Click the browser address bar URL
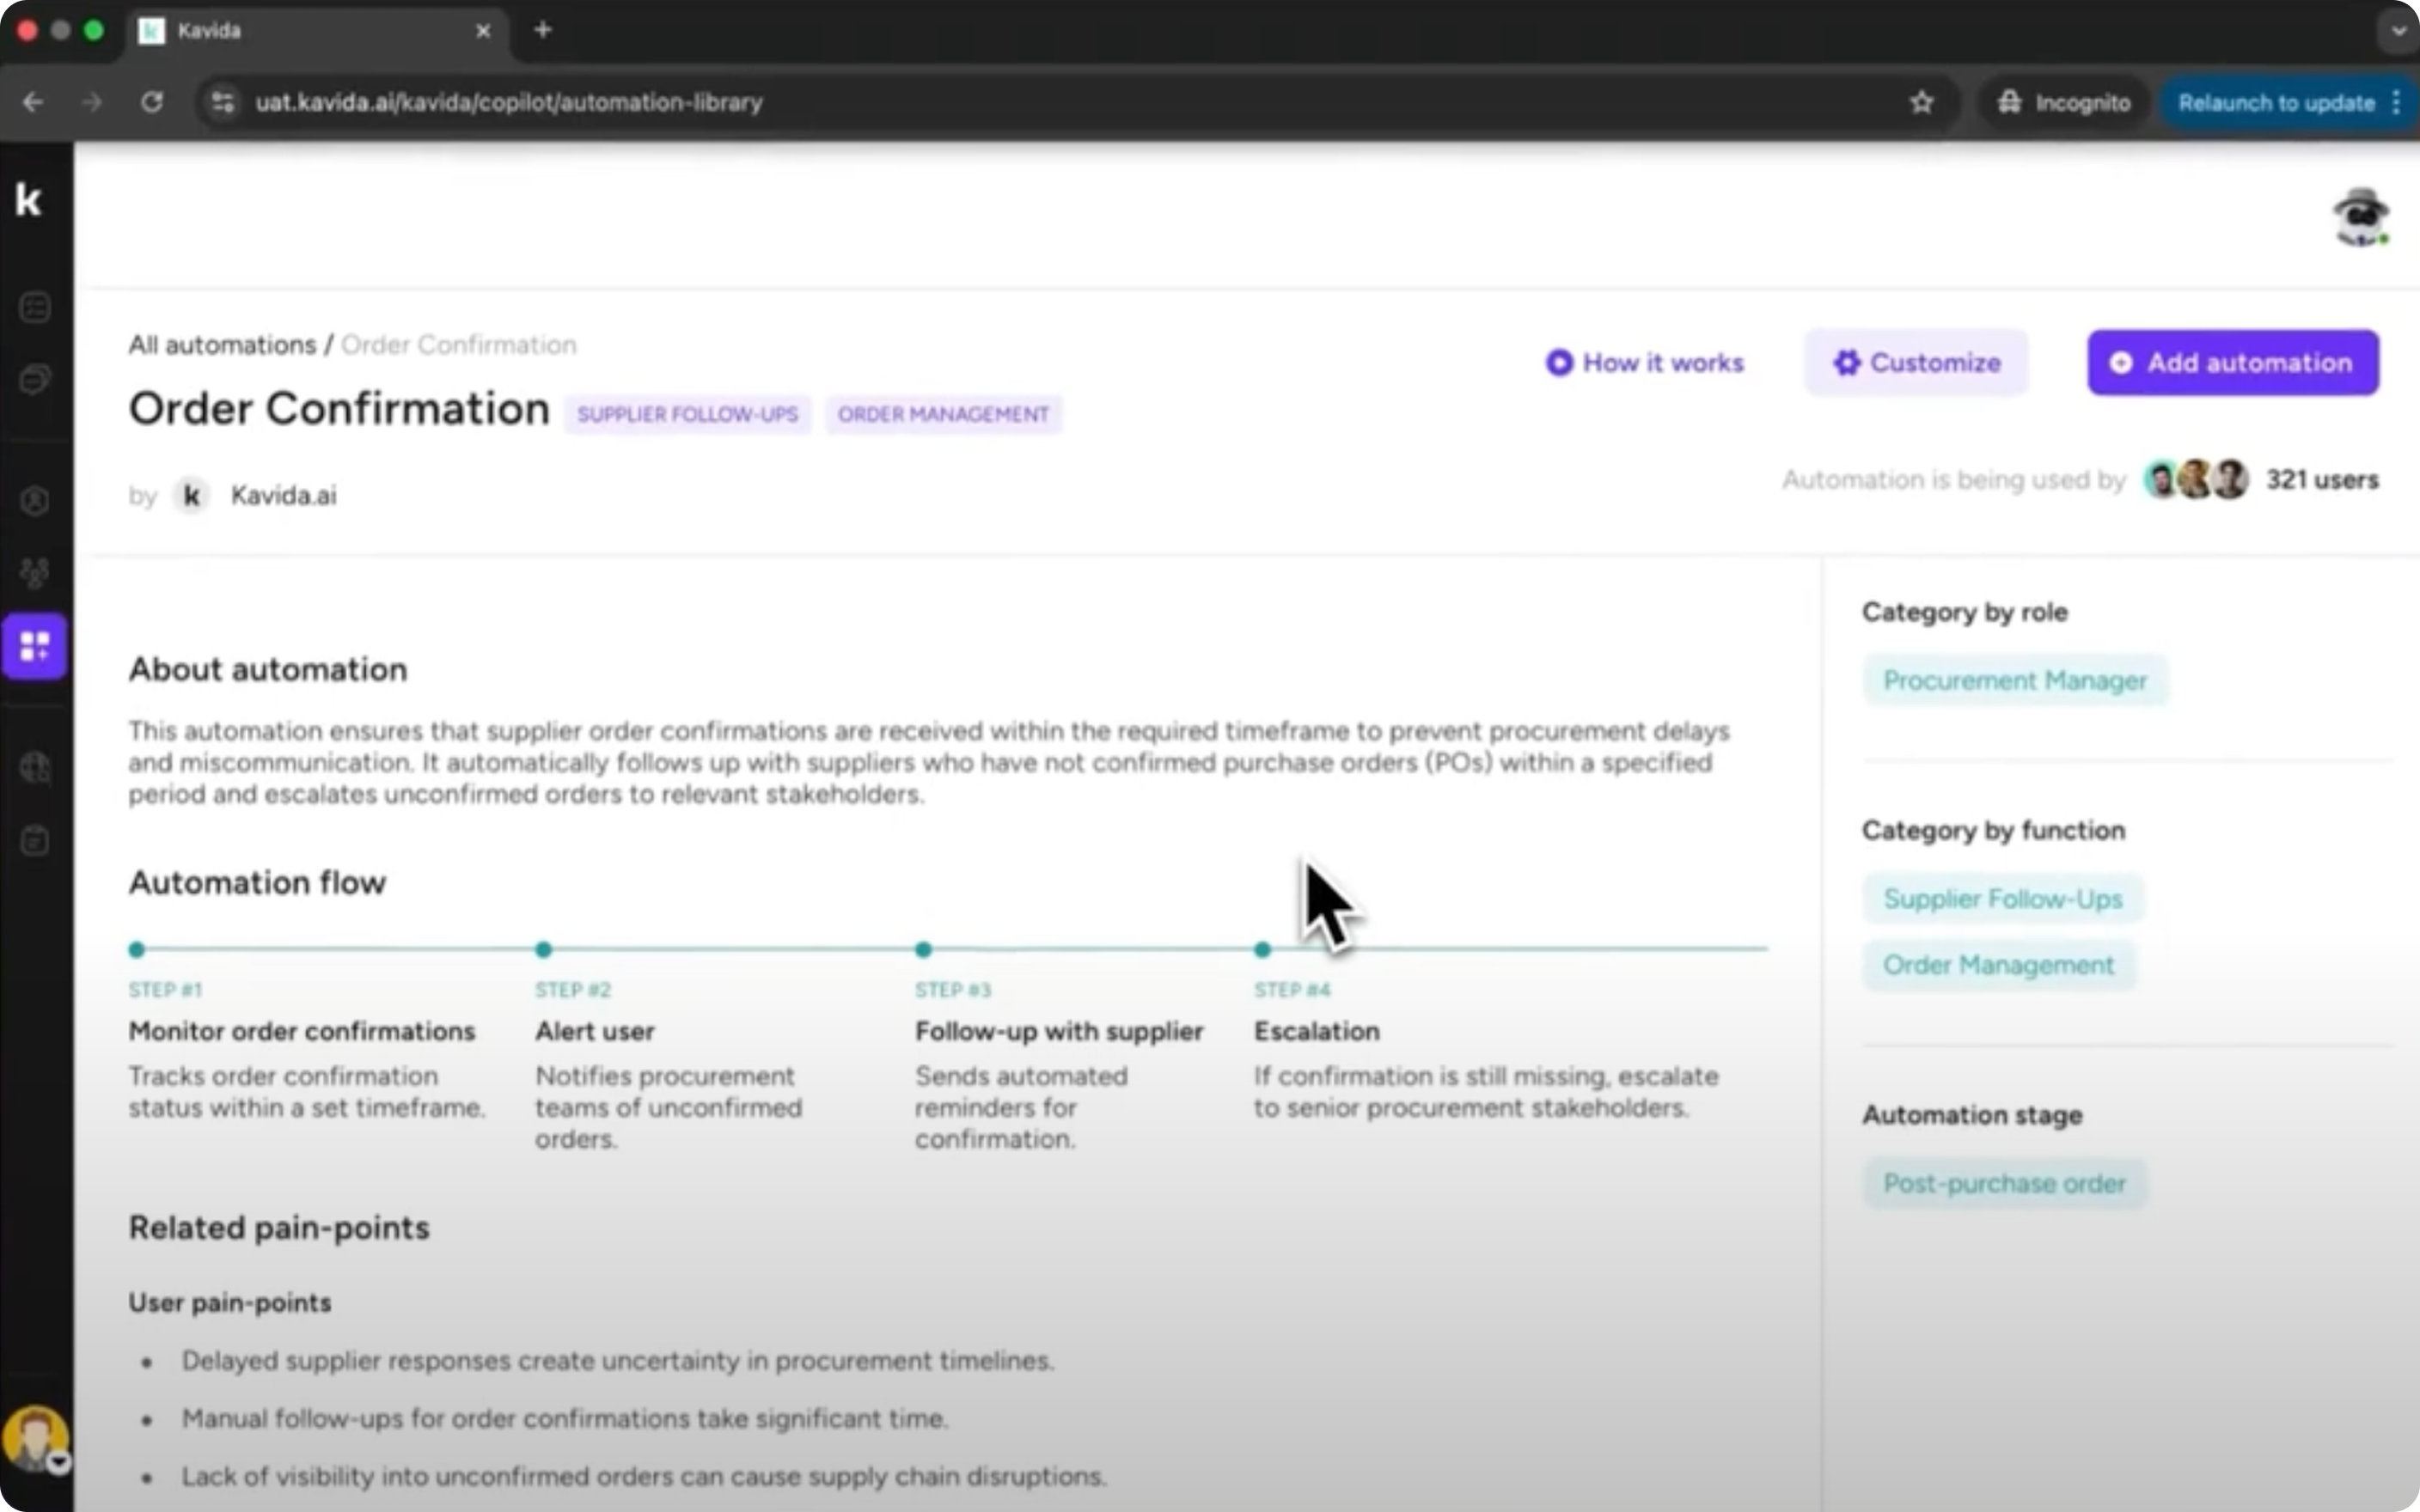Viewport: 2420px width, 1512px height. click(508, 102)
